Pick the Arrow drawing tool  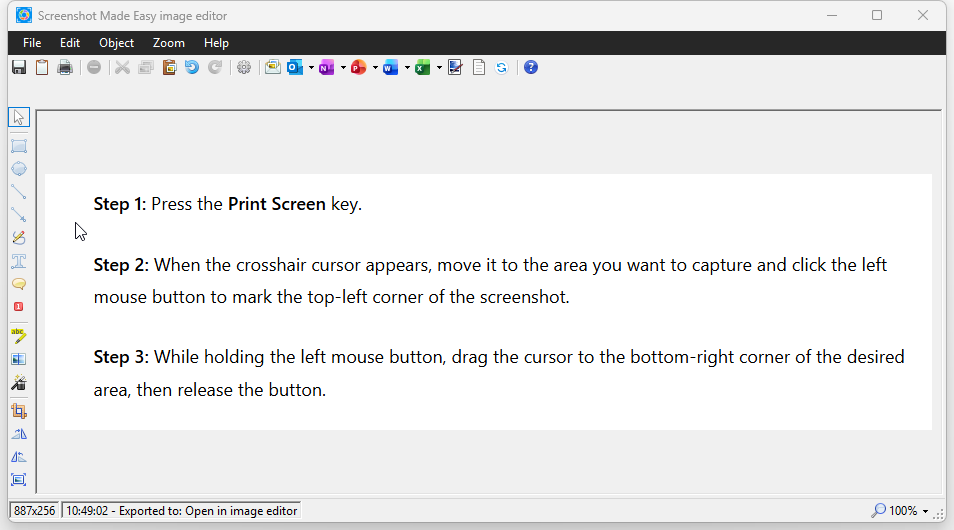18,214
